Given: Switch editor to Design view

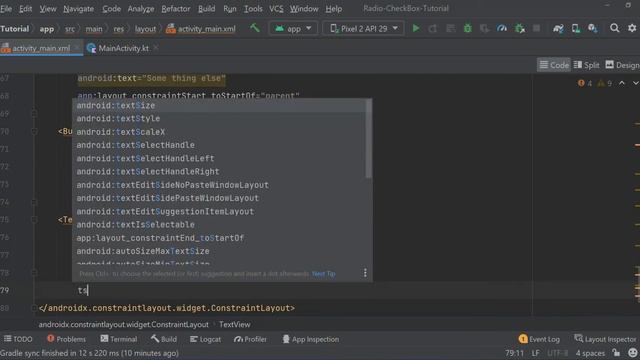Looking at the screenshot, I should 622,65.
